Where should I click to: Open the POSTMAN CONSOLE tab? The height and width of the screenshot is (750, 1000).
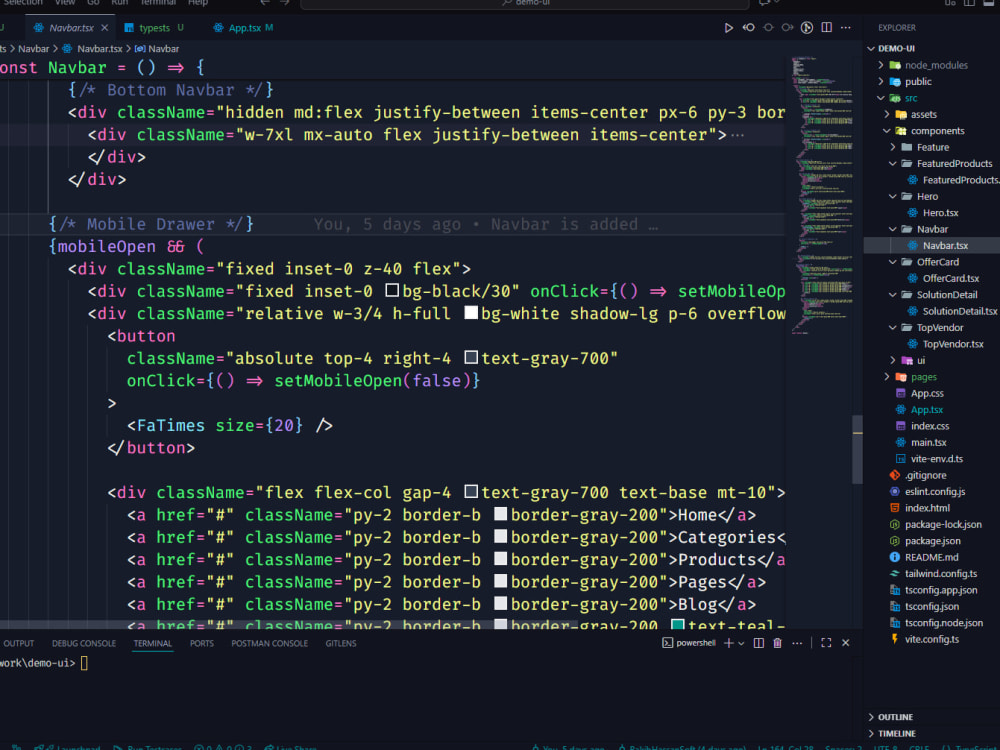[x=269, y=643]
